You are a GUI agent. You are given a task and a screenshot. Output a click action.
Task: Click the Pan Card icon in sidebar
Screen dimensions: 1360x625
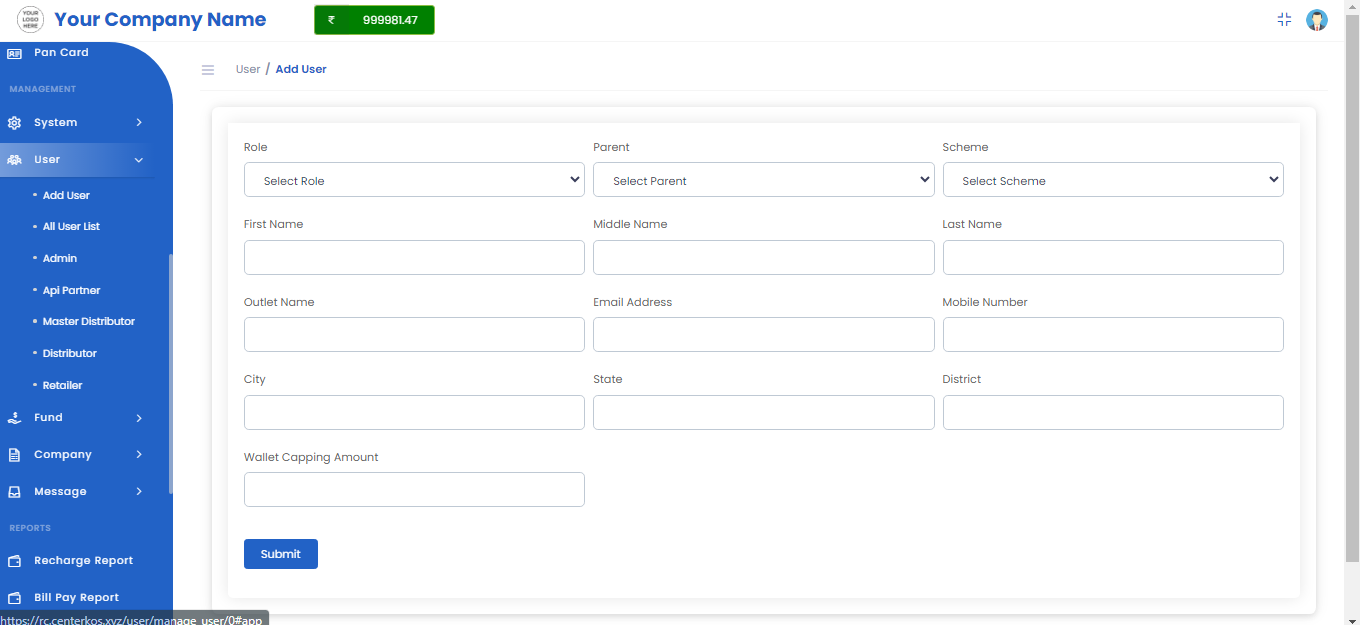[x=14, y=53]
